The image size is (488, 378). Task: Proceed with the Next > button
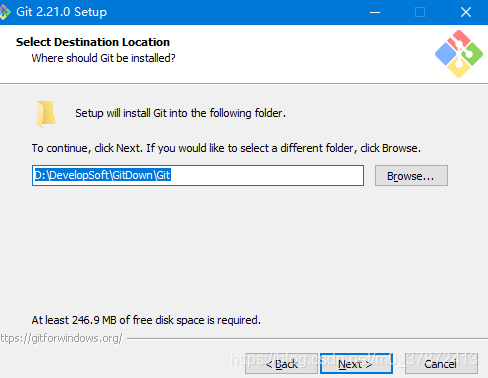356,364
